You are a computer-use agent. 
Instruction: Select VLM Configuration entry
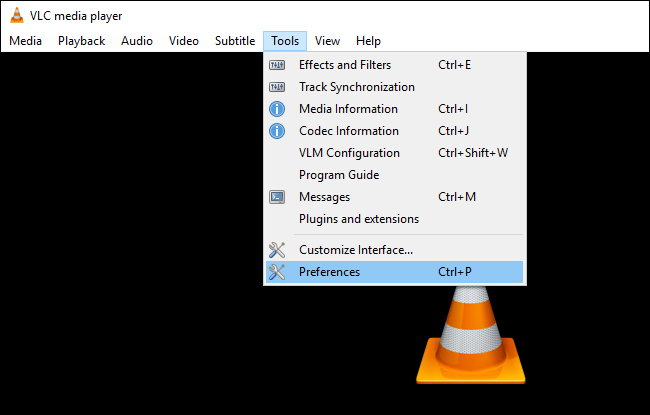pos(349,153)
